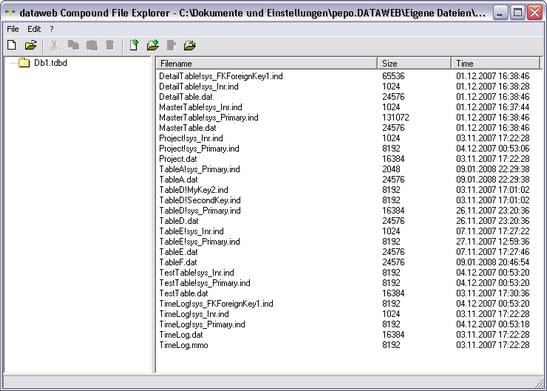This screenshot has width=547, height=391.
Task: Select file TestTable!sys_Inr.ind
Action: point(197,273)
